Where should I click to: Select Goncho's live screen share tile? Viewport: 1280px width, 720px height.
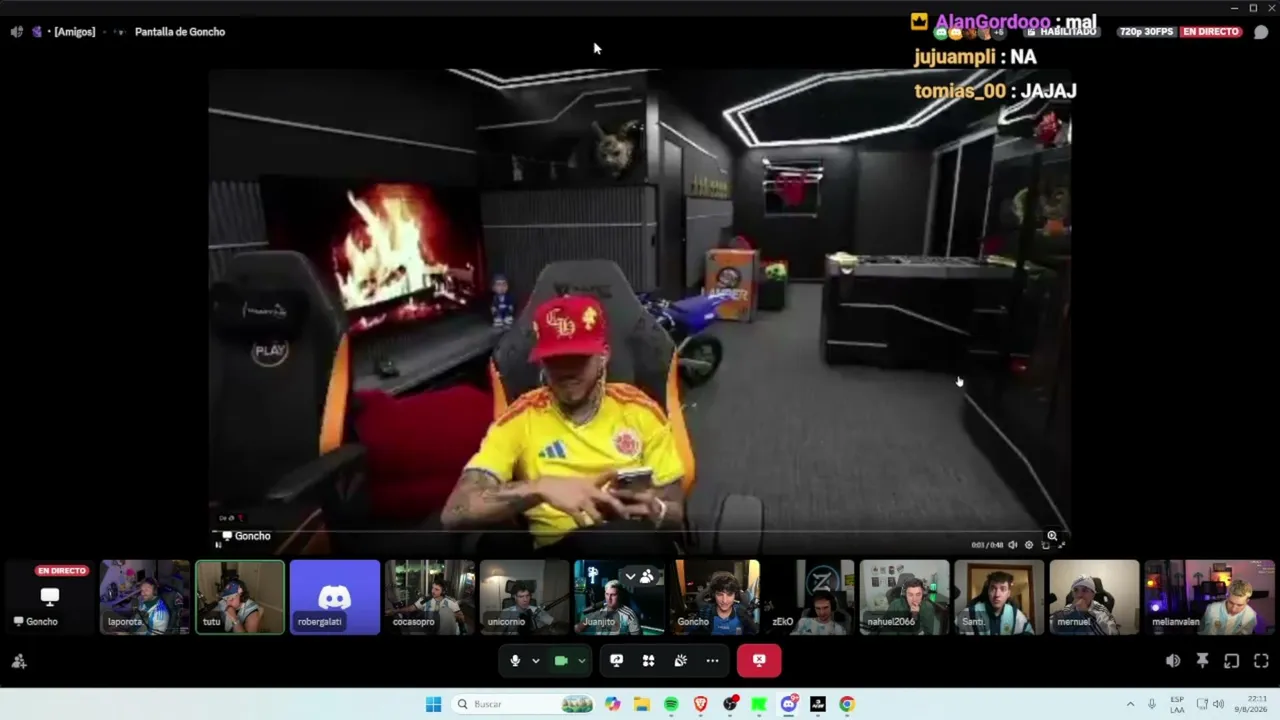point(50,597)
